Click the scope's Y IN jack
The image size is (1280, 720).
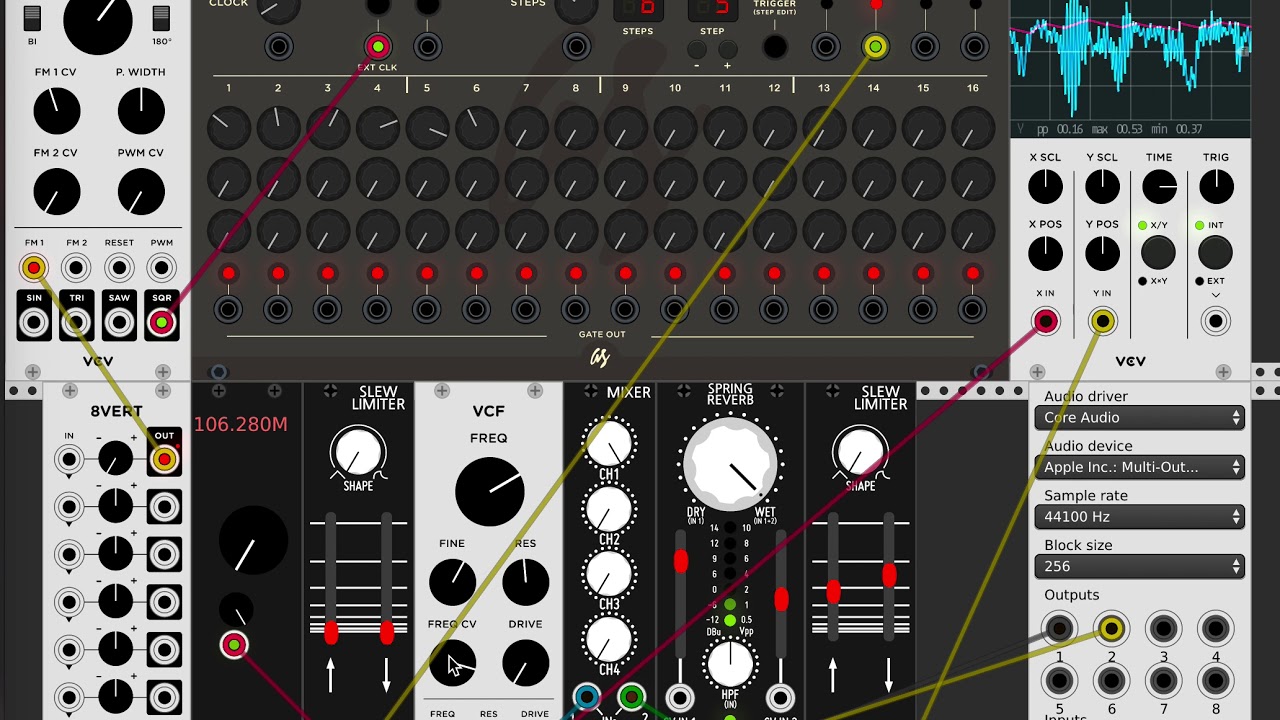[x=1102, y=321]
